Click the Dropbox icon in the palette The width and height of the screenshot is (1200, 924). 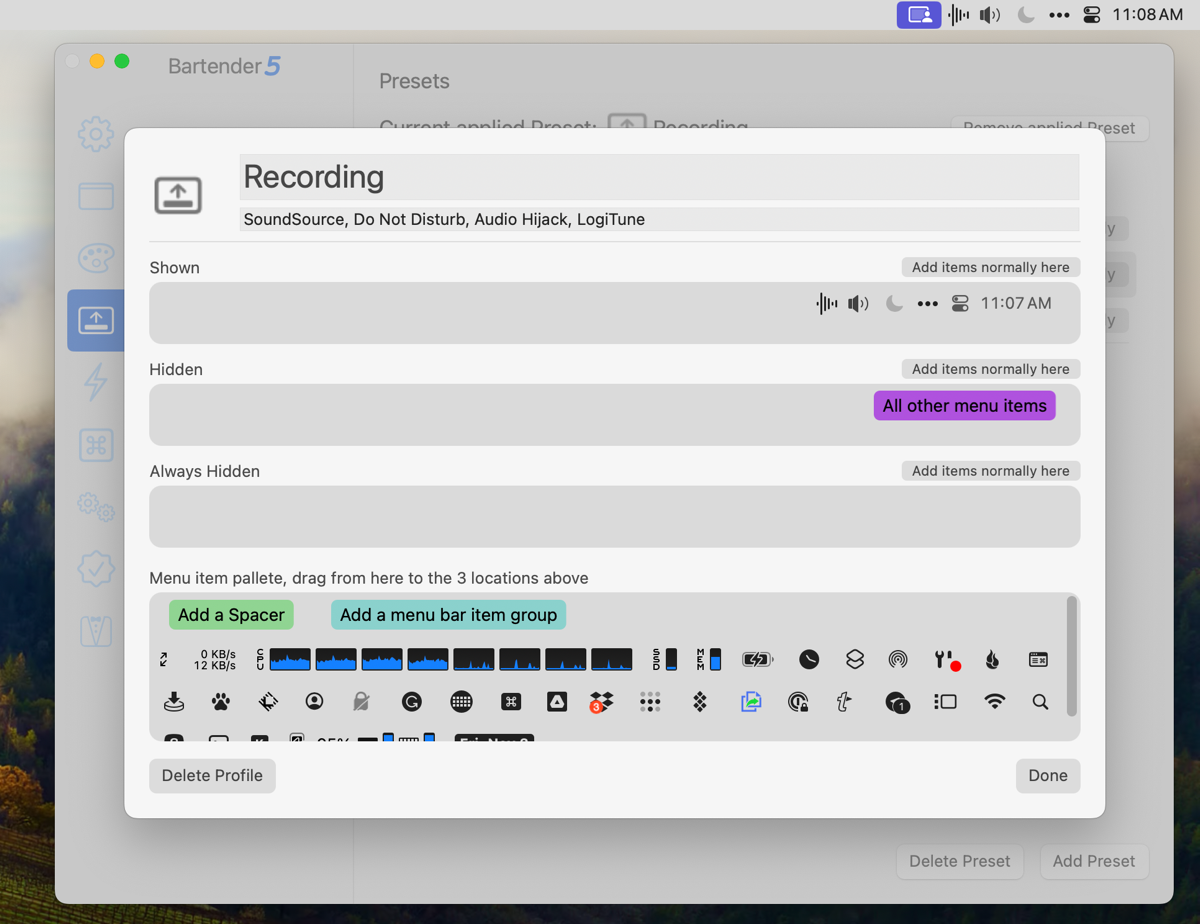(601, 702)
